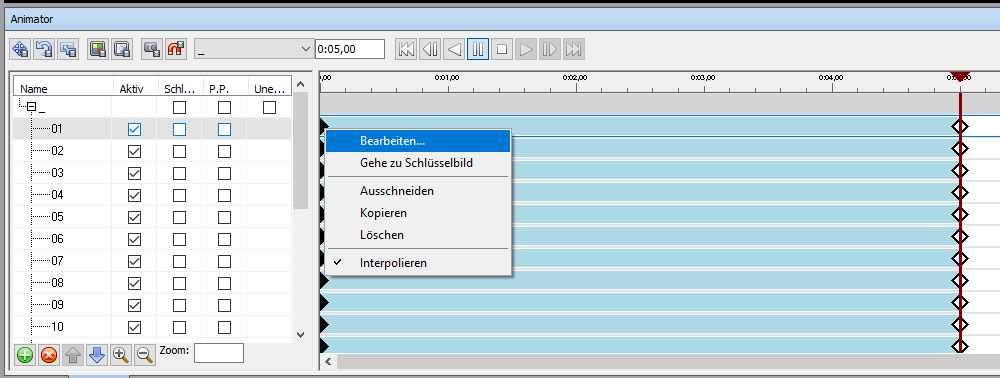Select Kopieren from the context menu
The height and width of the screenshot is (378, 1000).
[x=418, y=213]
